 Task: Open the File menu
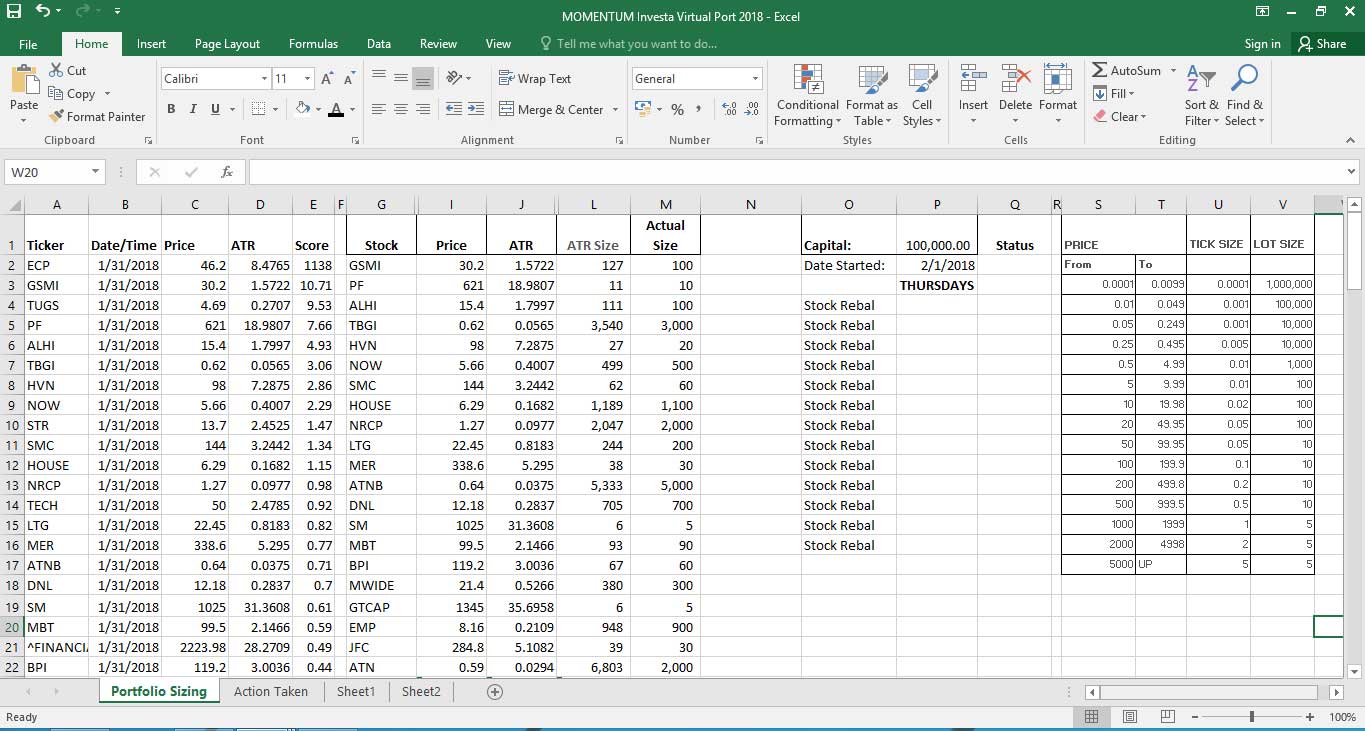[28, 44]
